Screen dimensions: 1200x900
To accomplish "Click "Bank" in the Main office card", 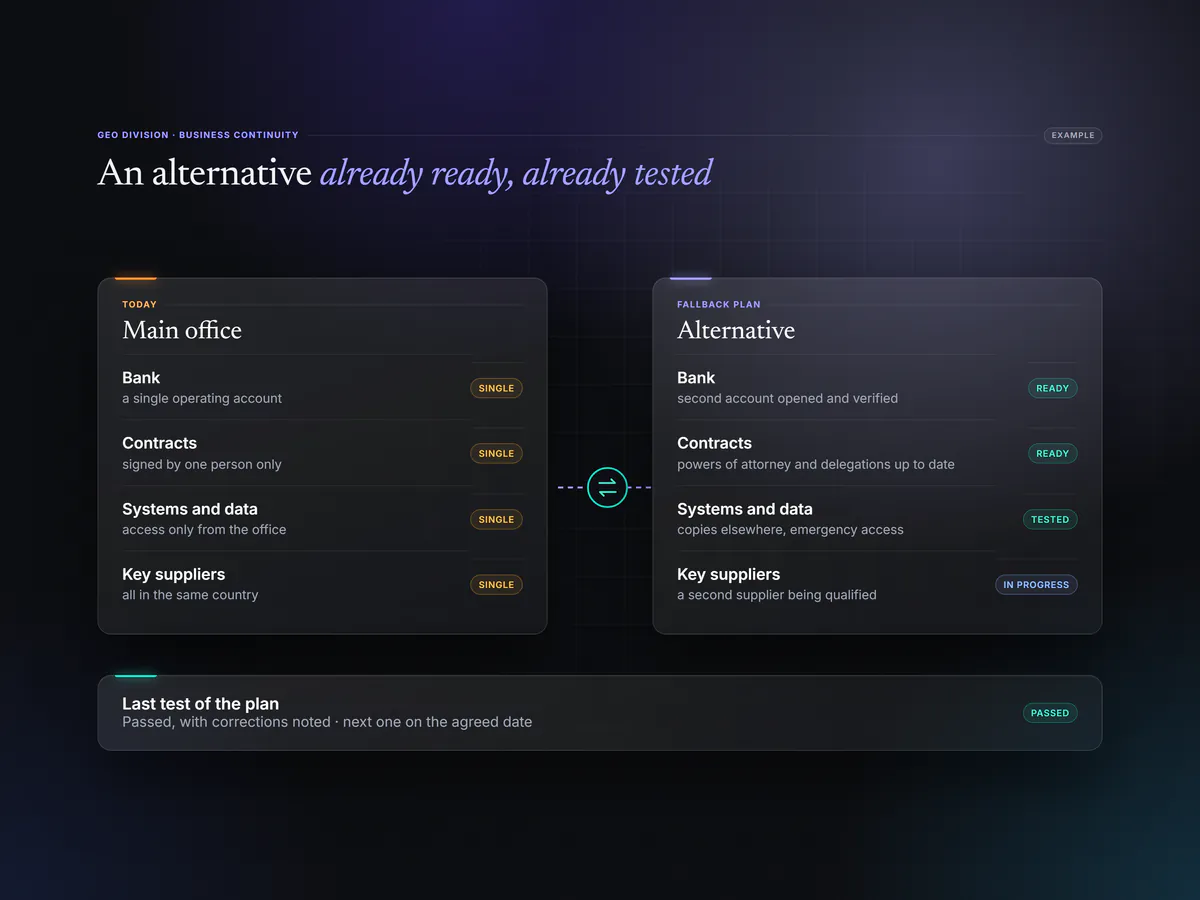I will [141, 378].
